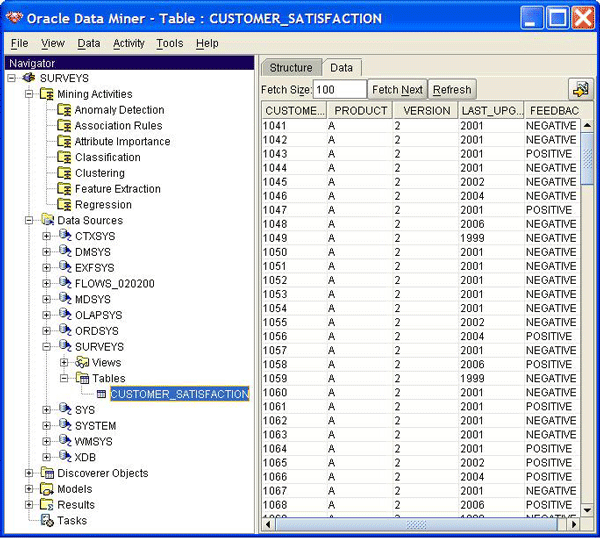Image resolution: width=600 pixels, height=538 pixels.
Task: Click the SURVEYS connection icon at tree root
Action: [30, 78]
